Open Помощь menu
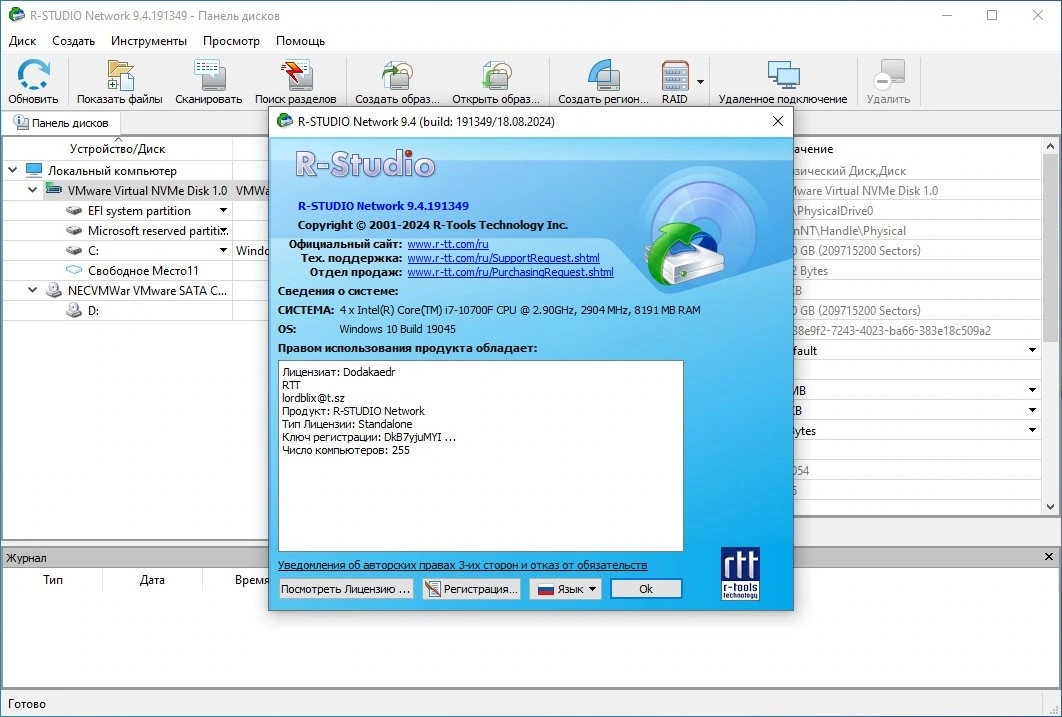The width and height of the screenshot is (1062, 717). pyautogui.click(x=300, y=41)
